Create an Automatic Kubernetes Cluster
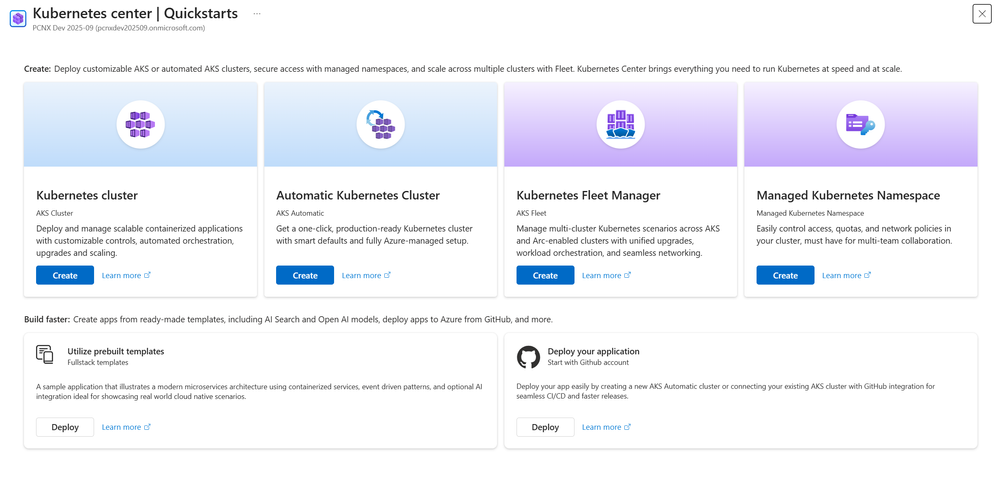 pyautogui.click(x=305, y=275)
